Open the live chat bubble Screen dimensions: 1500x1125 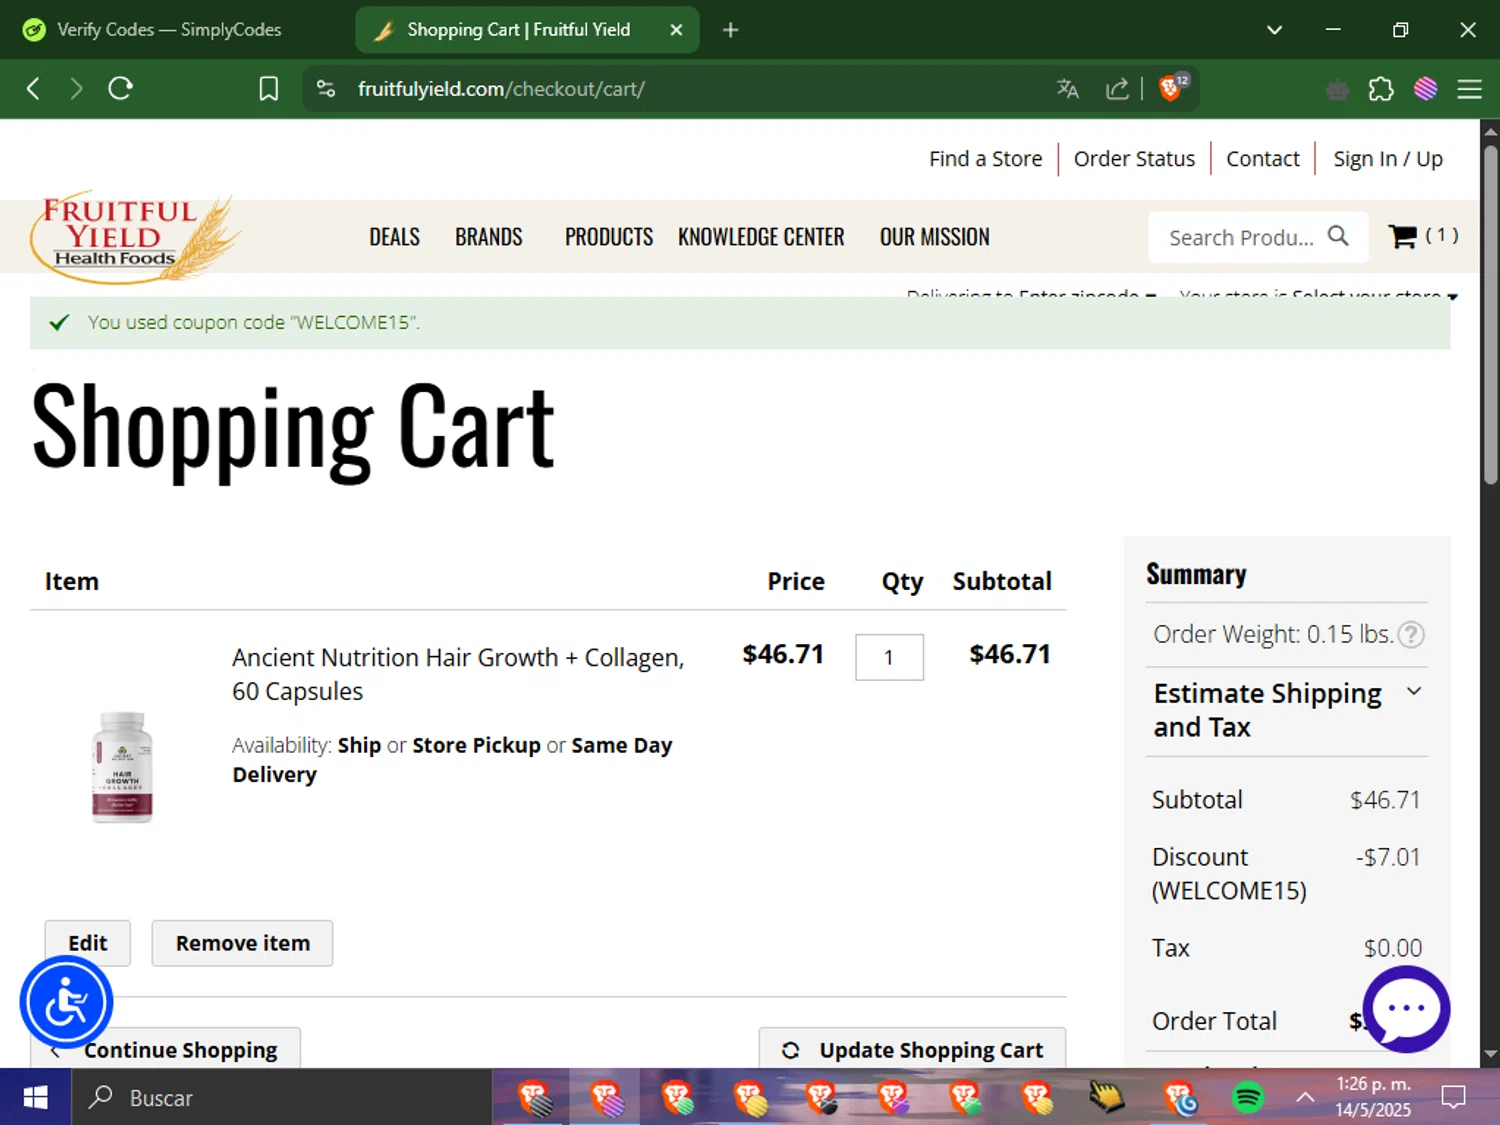click(x=1406, y=1008)
